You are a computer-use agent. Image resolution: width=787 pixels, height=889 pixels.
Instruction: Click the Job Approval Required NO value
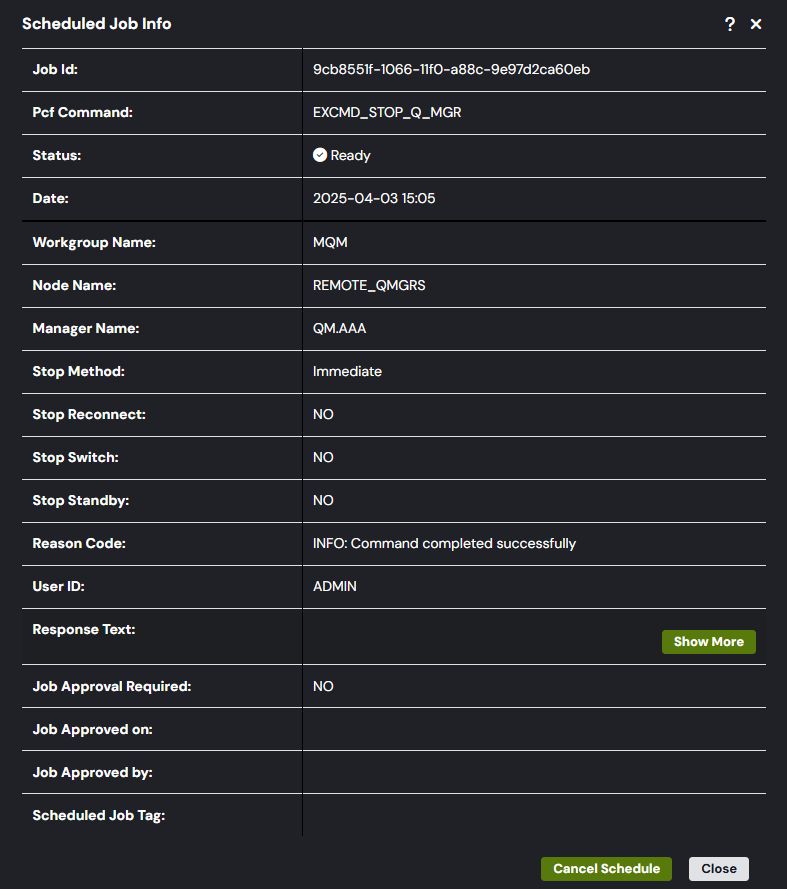324,685
